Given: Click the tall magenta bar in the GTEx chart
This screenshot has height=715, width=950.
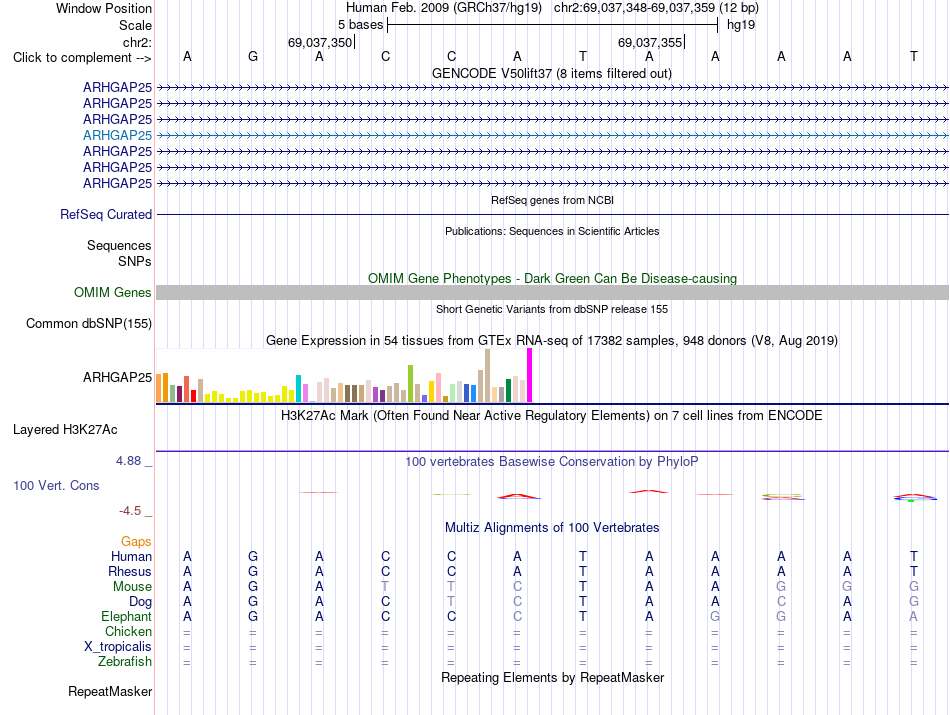Looking at the screenshot, I should pos(530,375).
